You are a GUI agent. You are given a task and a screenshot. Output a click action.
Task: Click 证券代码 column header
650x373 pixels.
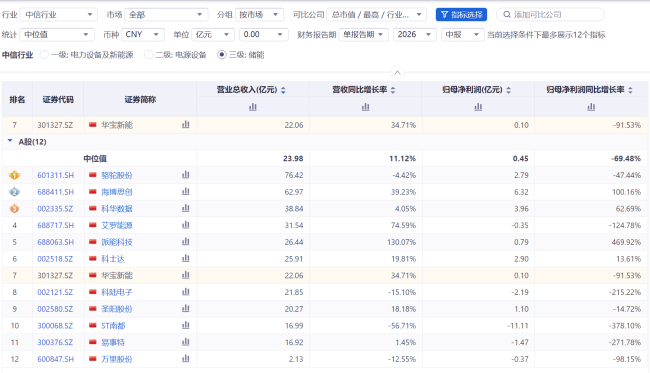click(x=58, y=99)
